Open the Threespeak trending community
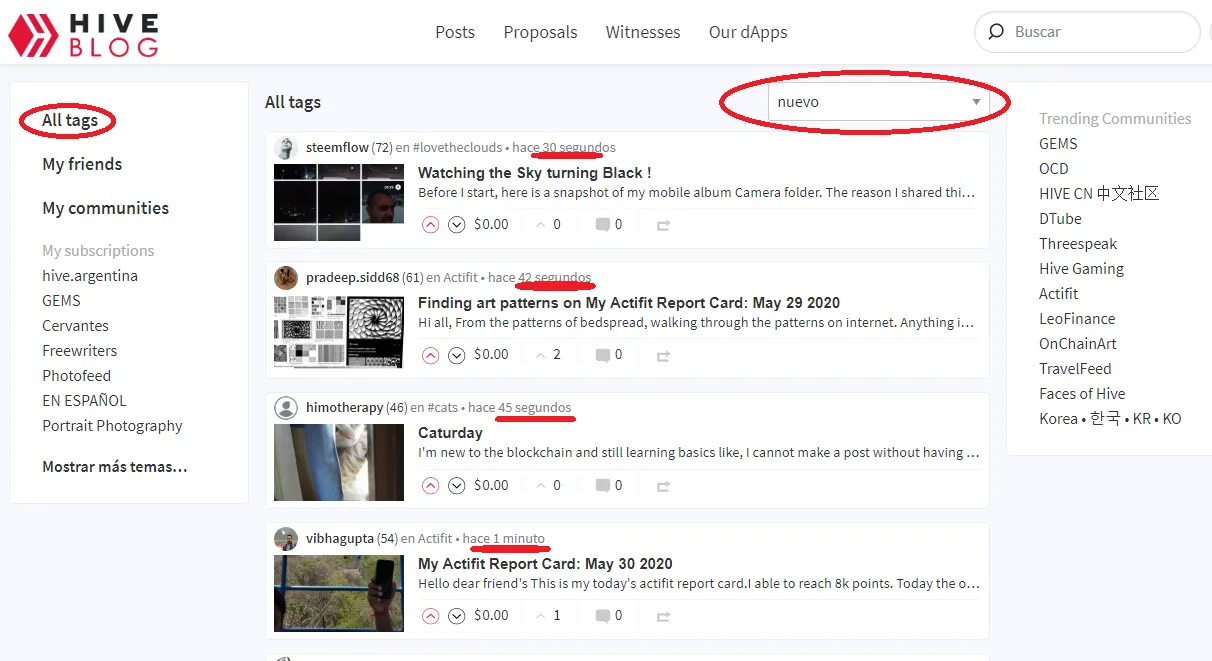This screenshot has height=661, width=1212. 1078,244
